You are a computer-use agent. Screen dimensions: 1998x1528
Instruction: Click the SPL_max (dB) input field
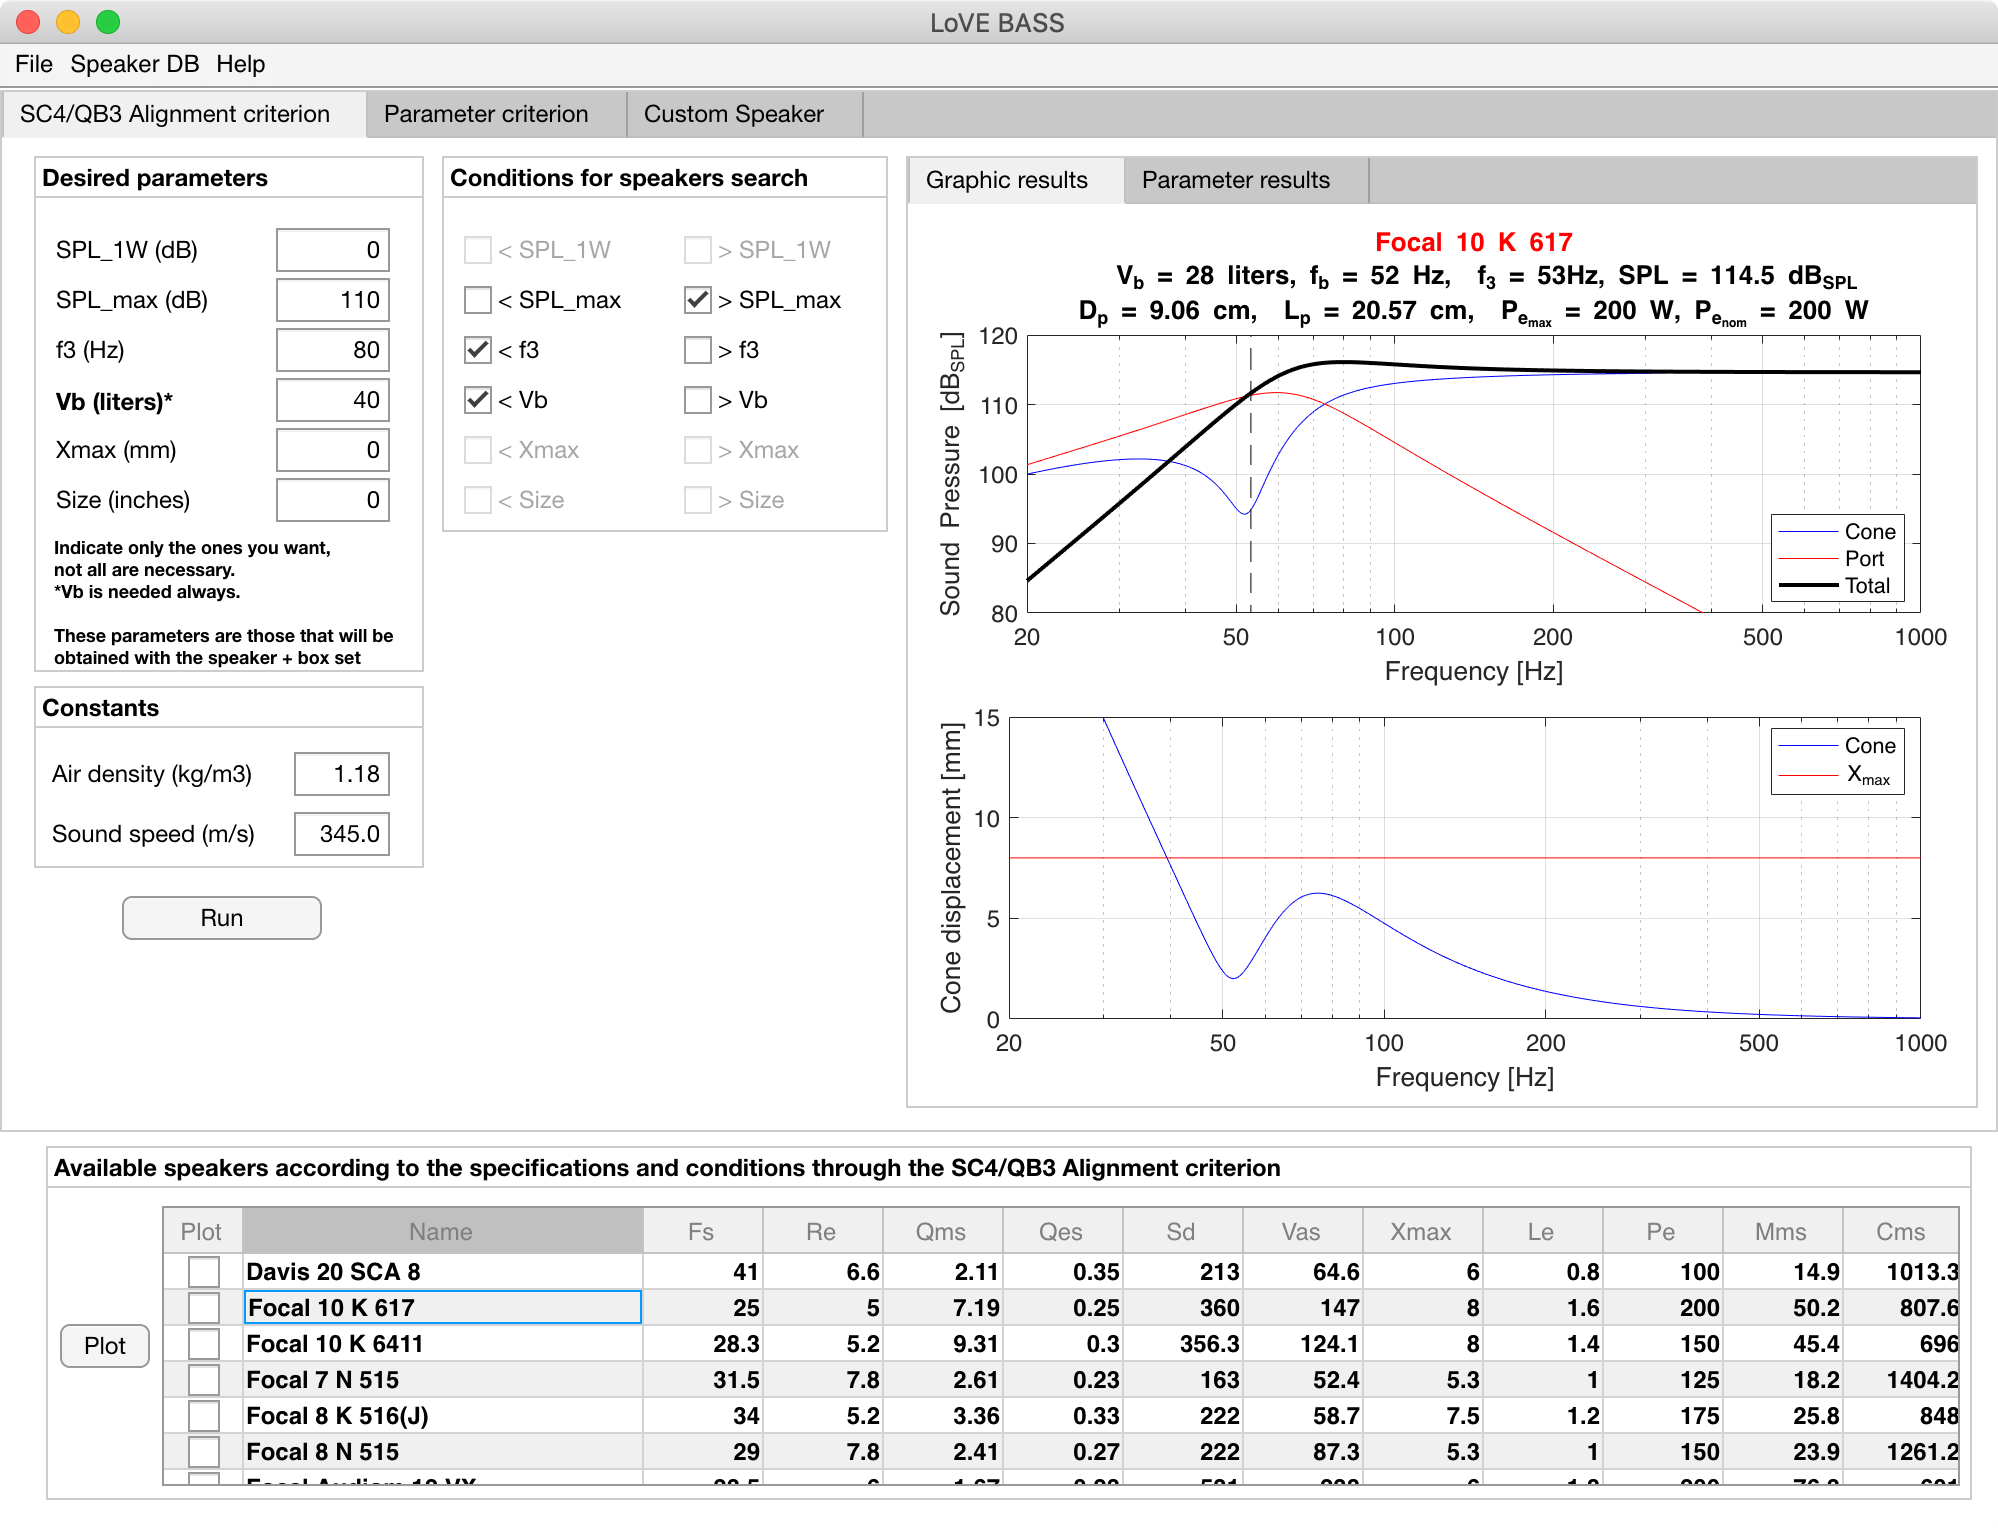pos(332,300)
